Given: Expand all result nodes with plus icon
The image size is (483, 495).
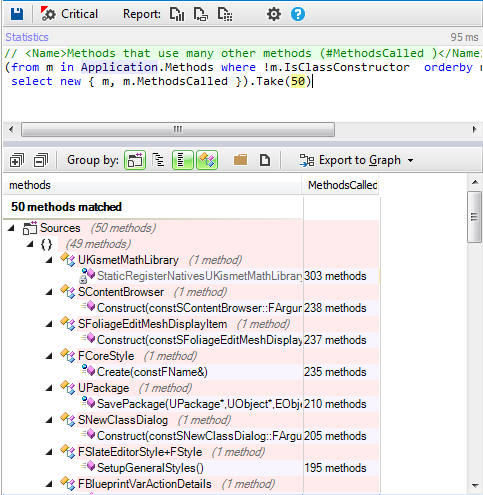Looking at the screenshot, I should tap(17, 160).
